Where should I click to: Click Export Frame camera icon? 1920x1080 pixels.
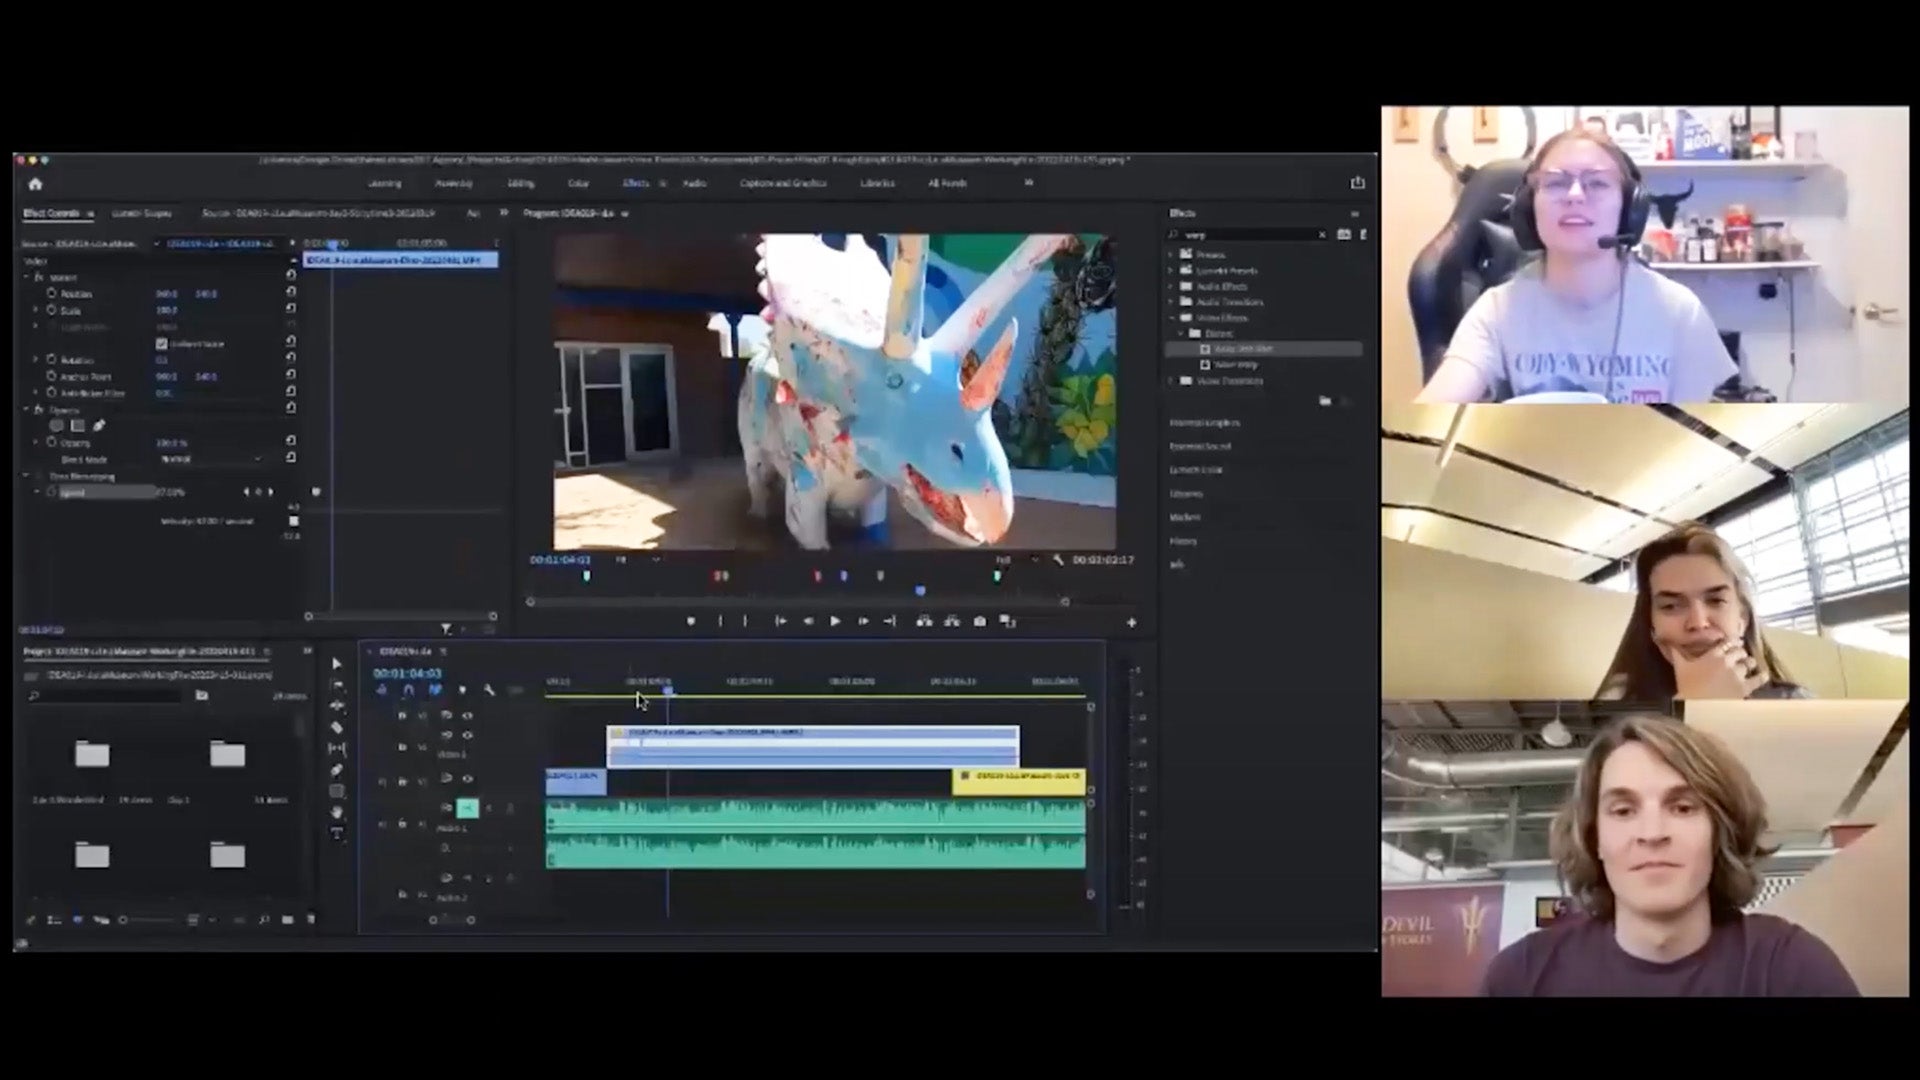click(979, 621)
